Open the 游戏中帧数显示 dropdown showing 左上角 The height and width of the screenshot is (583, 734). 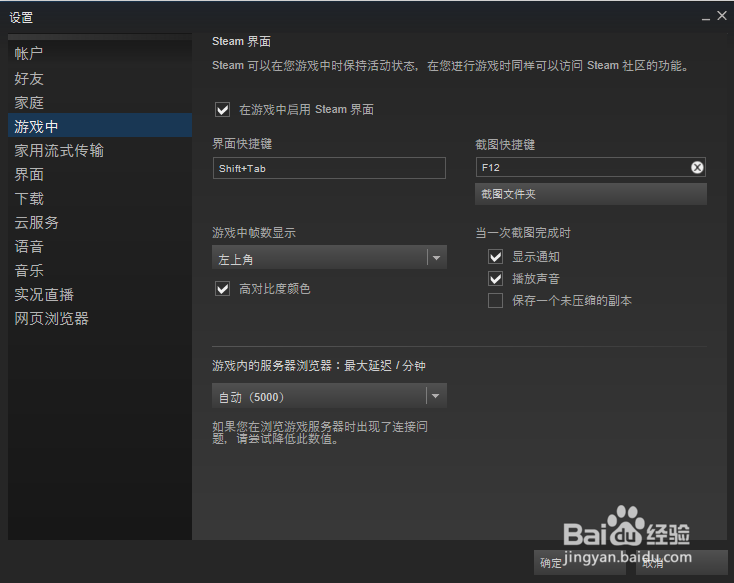[329, 258]
